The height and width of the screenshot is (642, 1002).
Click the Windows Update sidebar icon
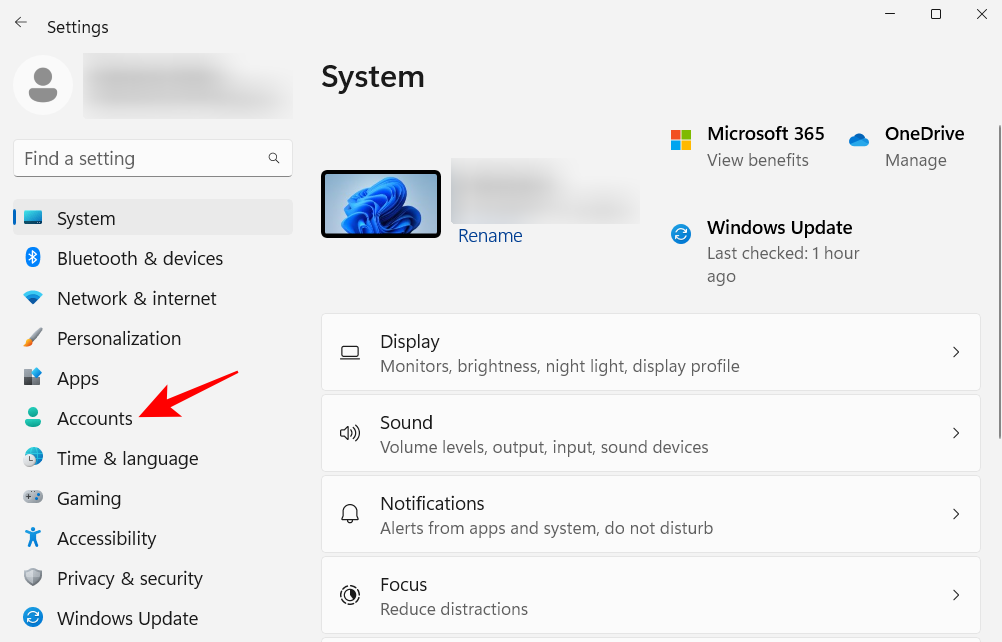coord(34,618)
